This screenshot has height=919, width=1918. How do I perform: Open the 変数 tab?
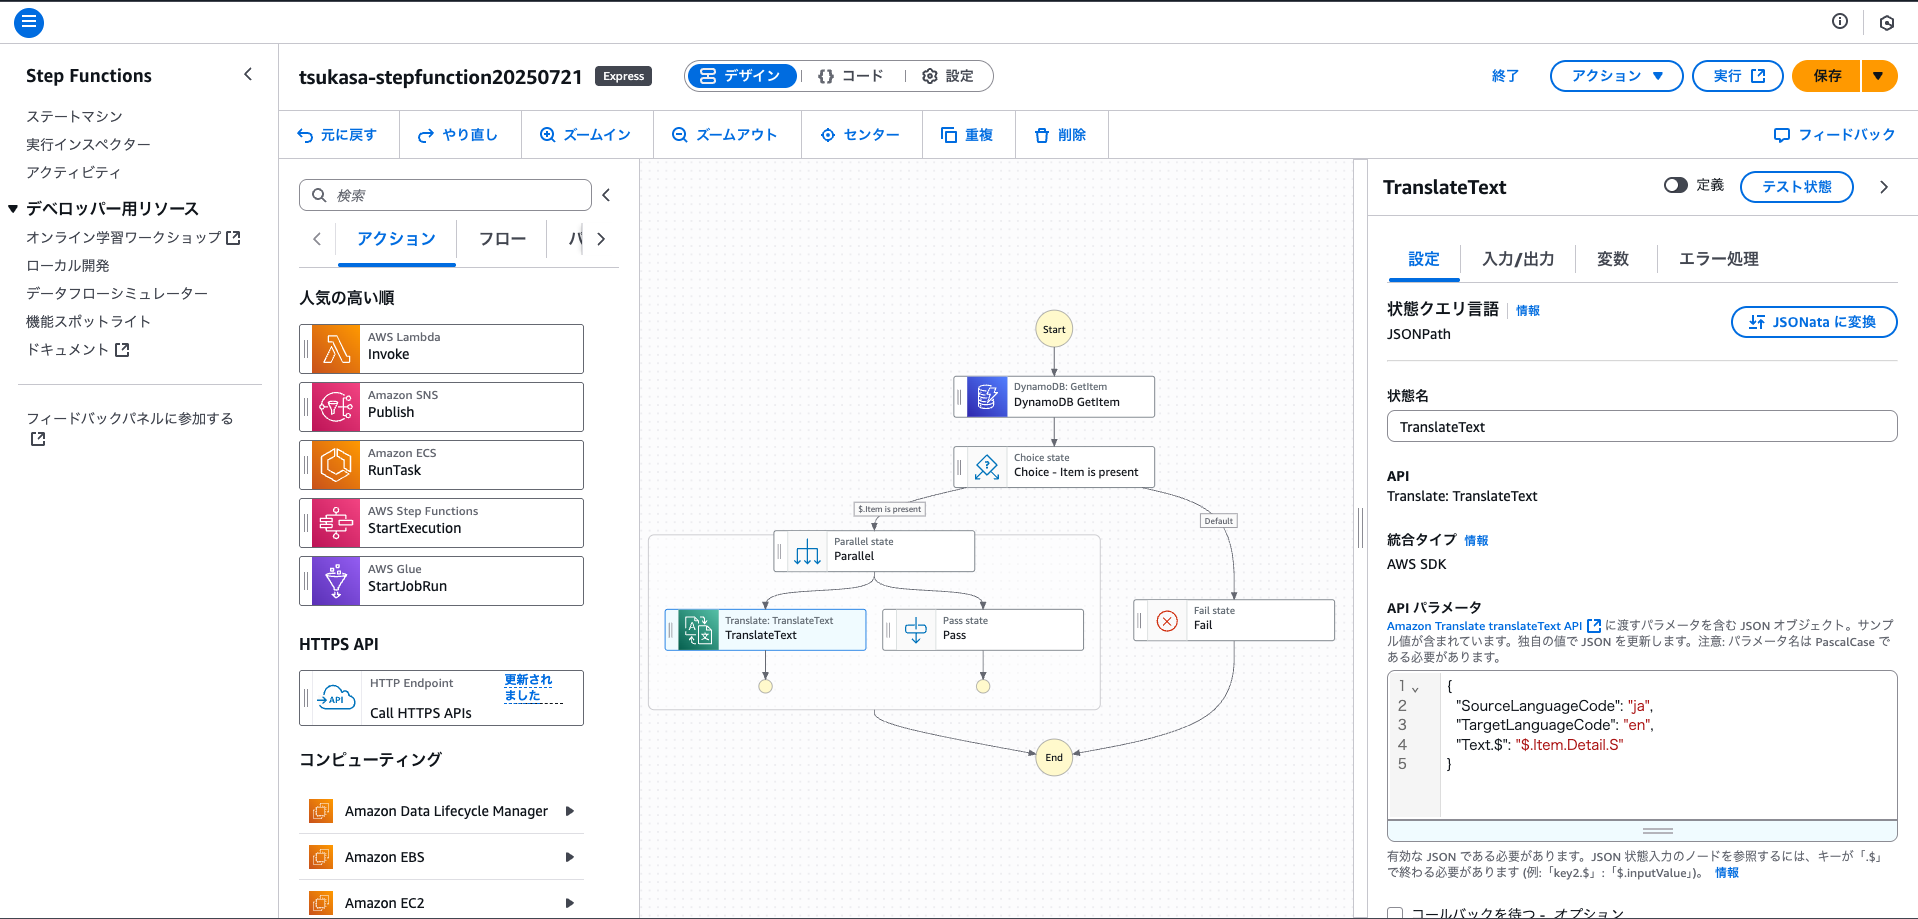[1613, 259]
